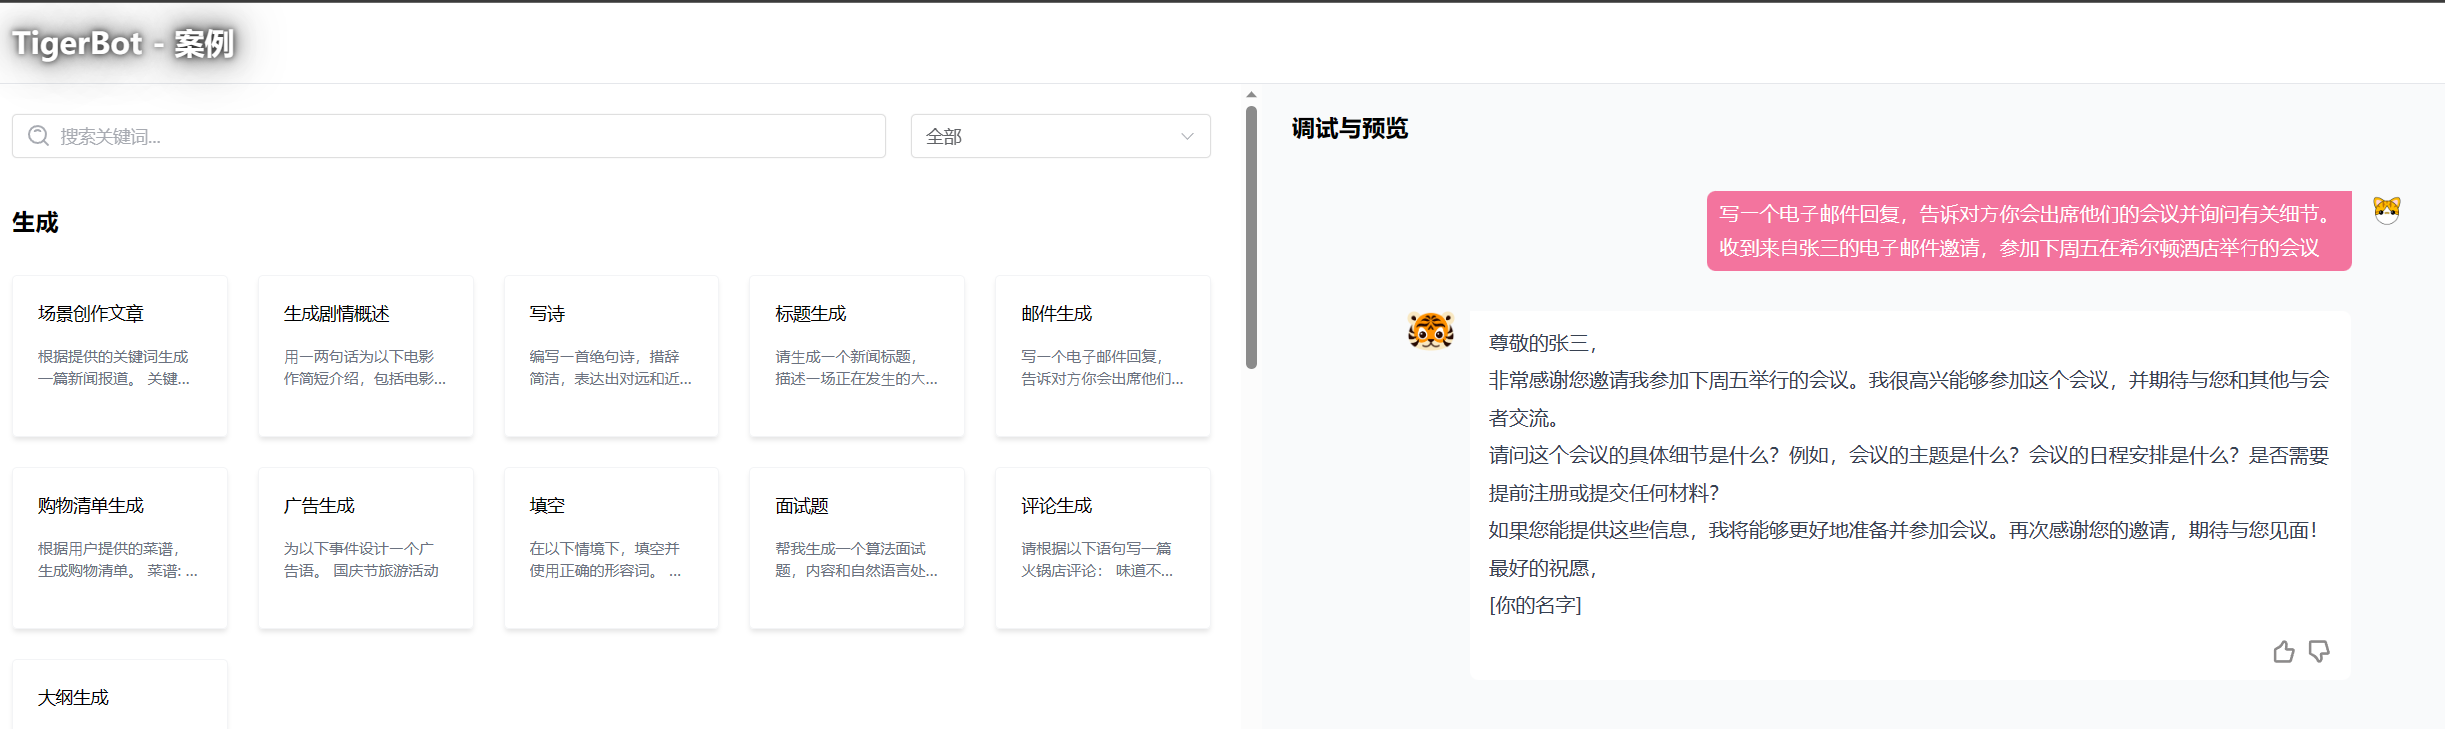Open the 写诗 case card

click(611, 356)
